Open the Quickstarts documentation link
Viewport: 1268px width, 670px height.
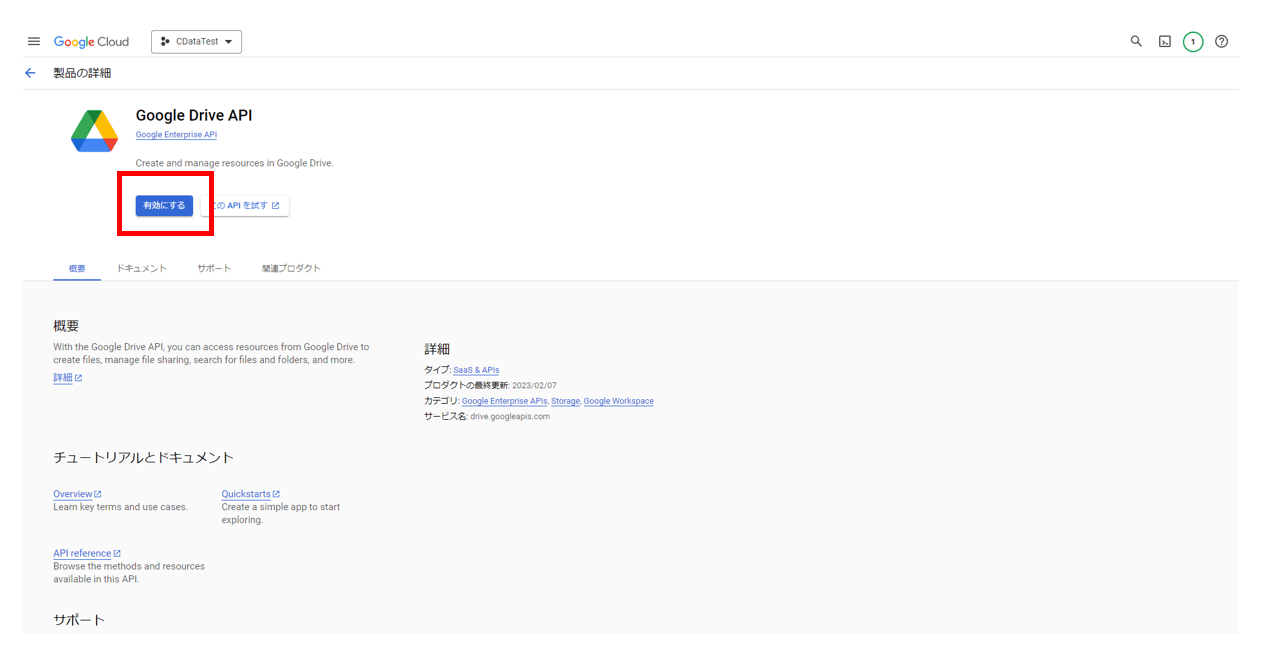pos(251,494)
